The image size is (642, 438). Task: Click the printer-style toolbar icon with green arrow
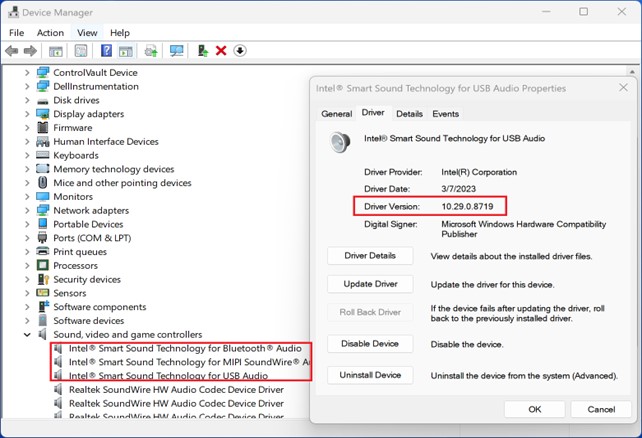(x=151, y=51)
